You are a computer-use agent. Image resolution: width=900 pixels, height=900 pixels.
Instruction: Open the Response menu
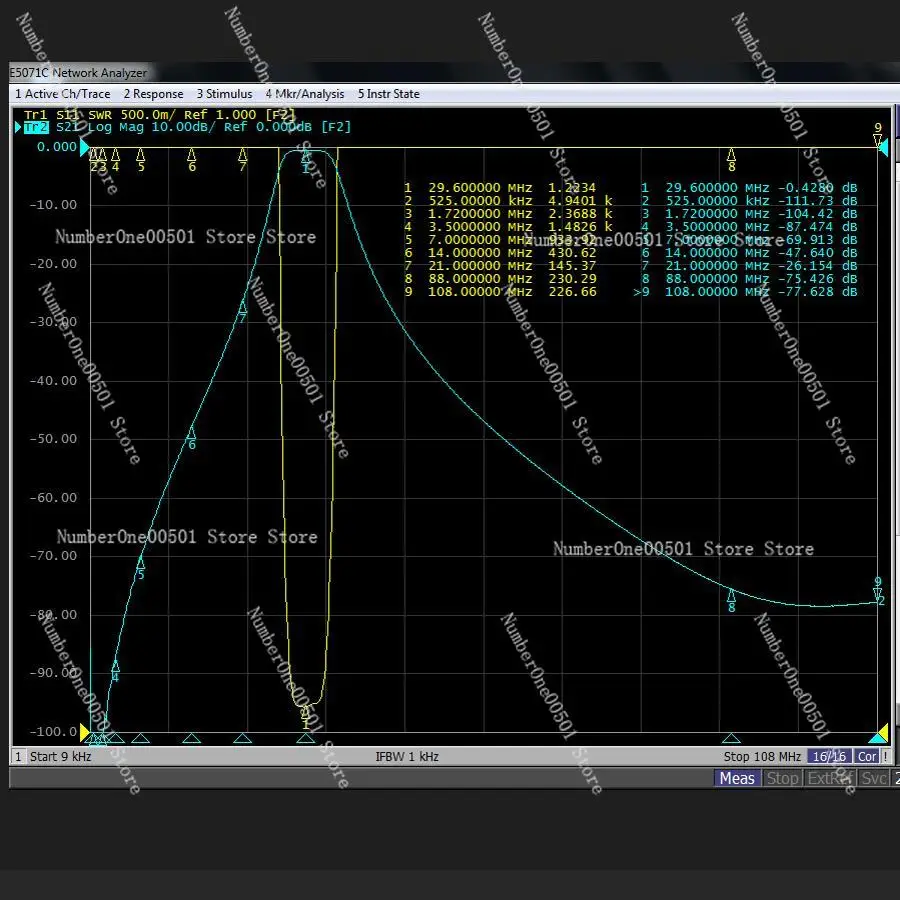pos(154,94)
